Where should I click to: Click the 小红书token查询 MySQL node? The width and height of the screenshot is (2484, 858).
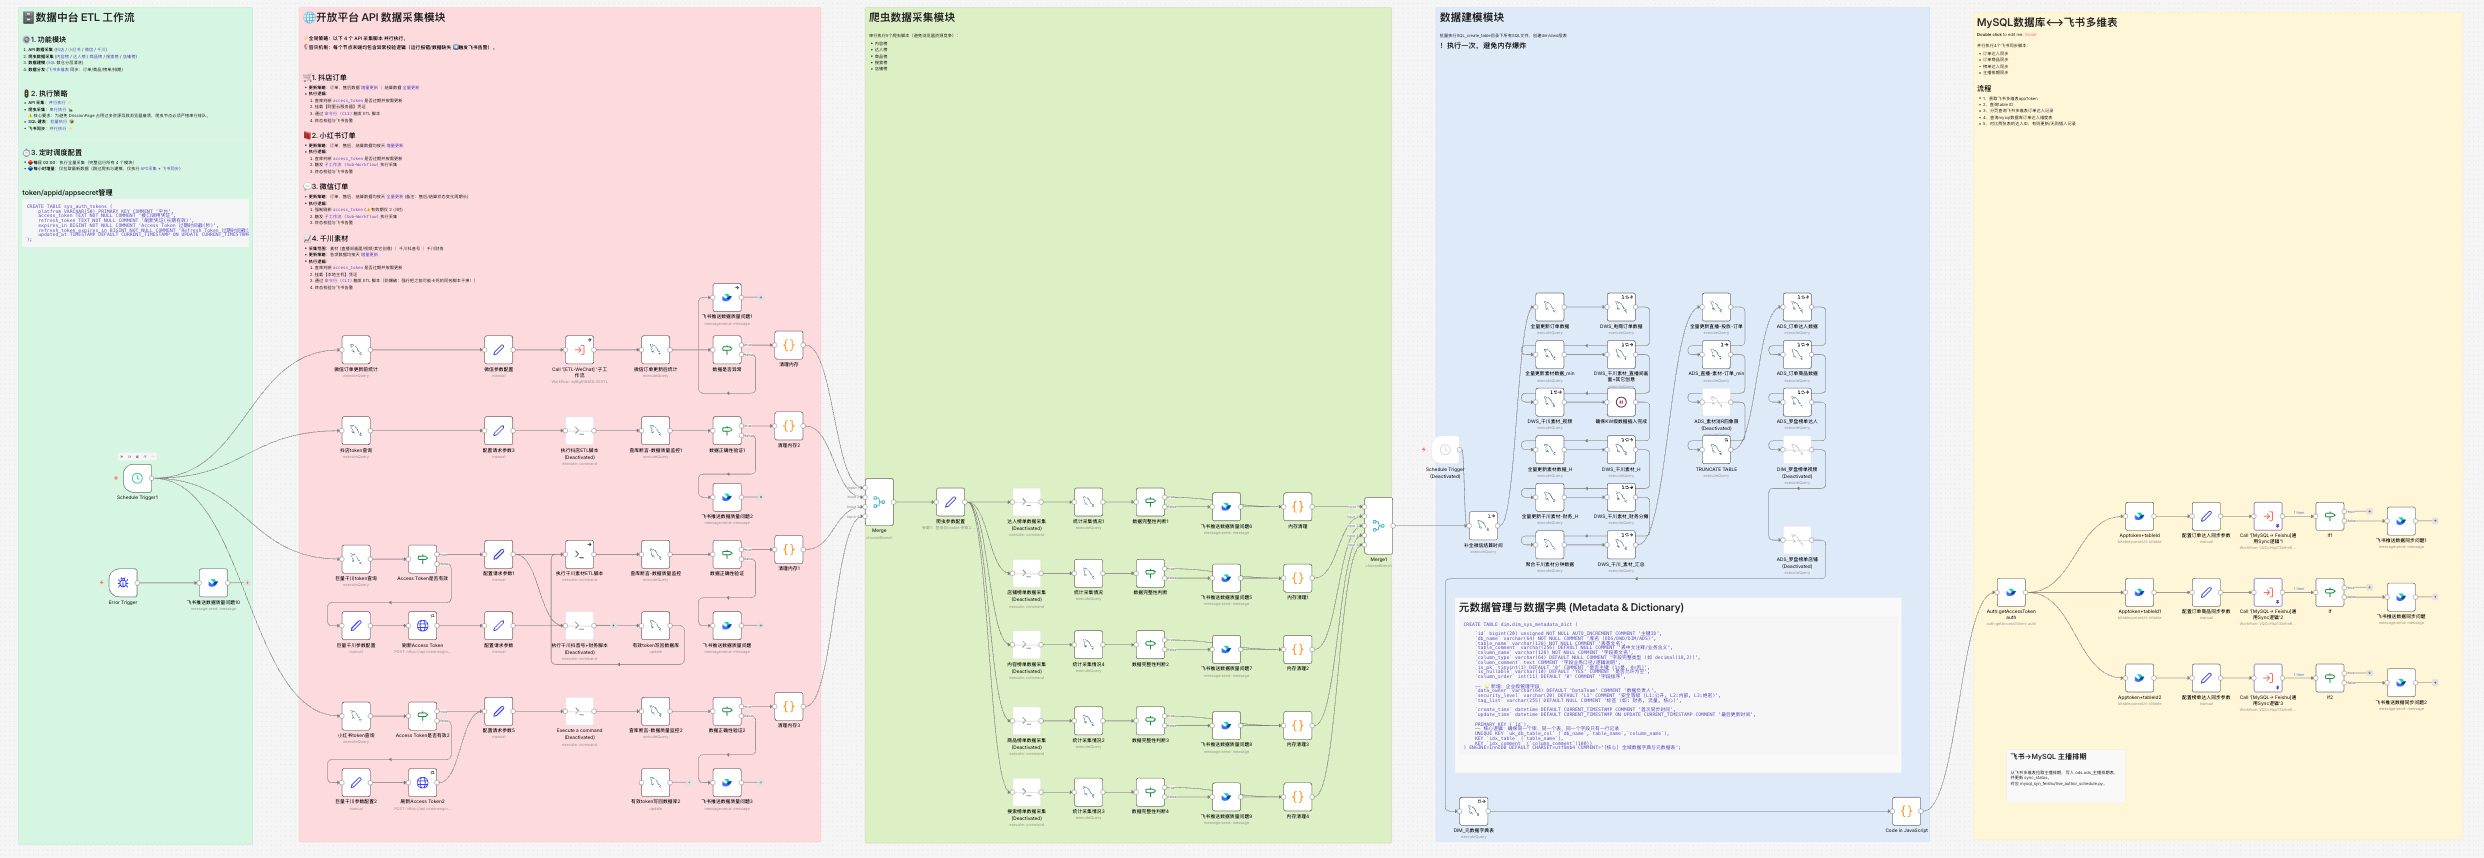(356, 716)
